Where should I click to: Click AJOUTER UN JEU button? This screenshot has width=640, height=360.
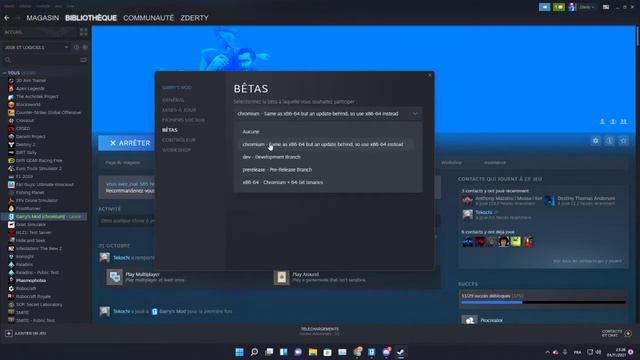pos(26,333)
